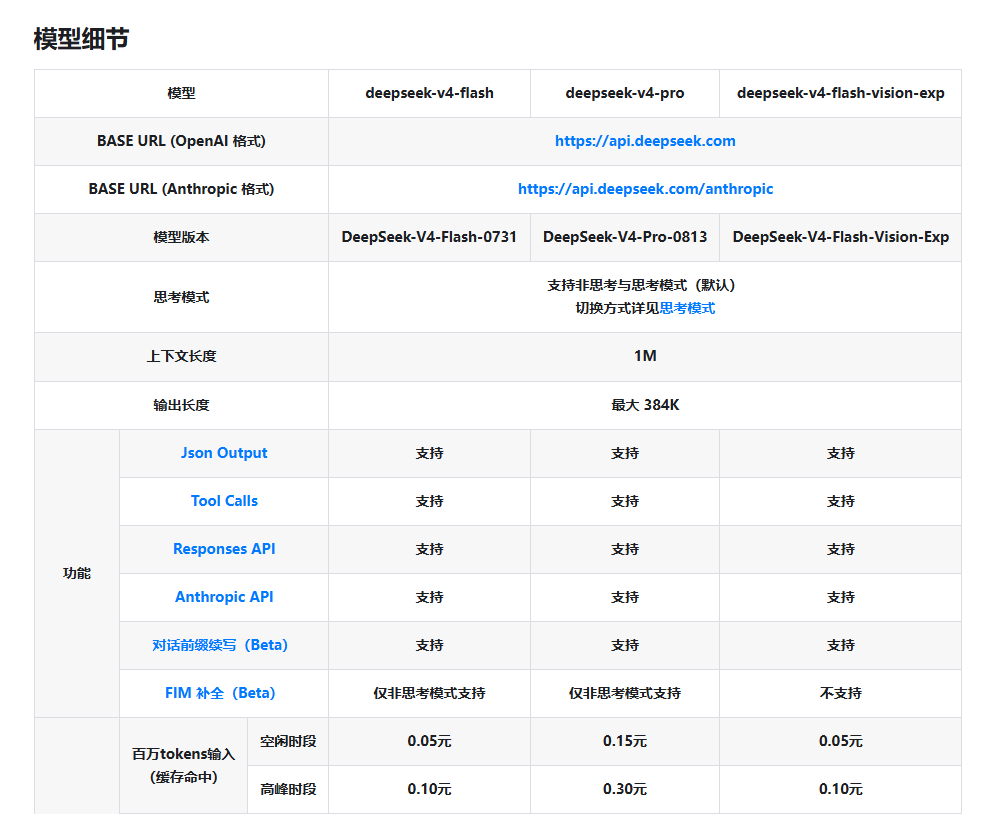Open the 对话前缀续写 (Beta) link
This screenshot has width=987, height=814.
[x=220, y=645]
